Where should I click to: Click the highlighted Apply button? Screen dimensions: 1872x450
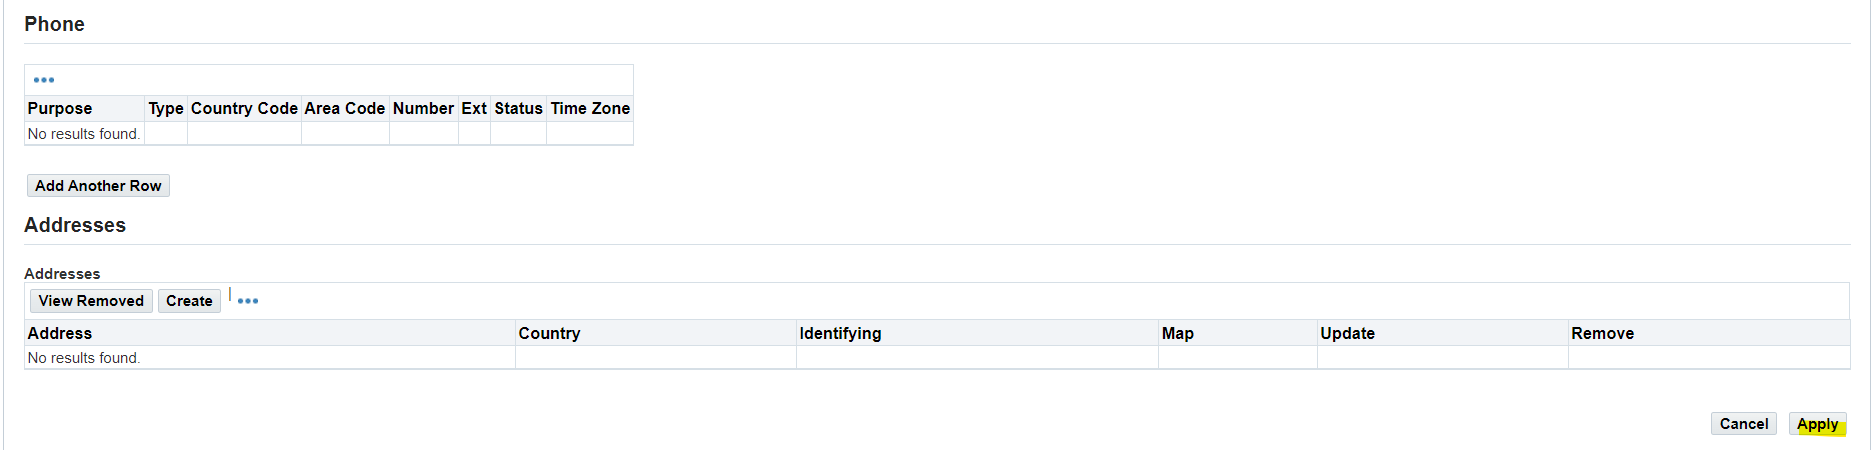pyautogui.click(x=1817, y=424)
